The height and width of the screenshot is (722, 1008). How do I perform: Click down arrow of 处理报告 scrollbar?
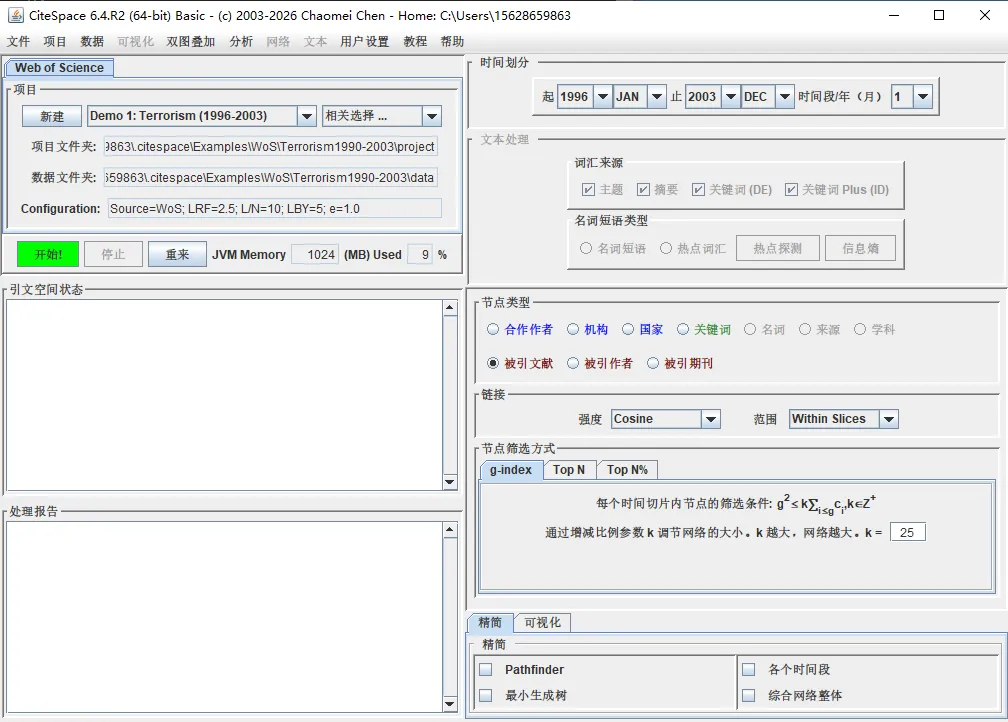(x=450, y=705)
